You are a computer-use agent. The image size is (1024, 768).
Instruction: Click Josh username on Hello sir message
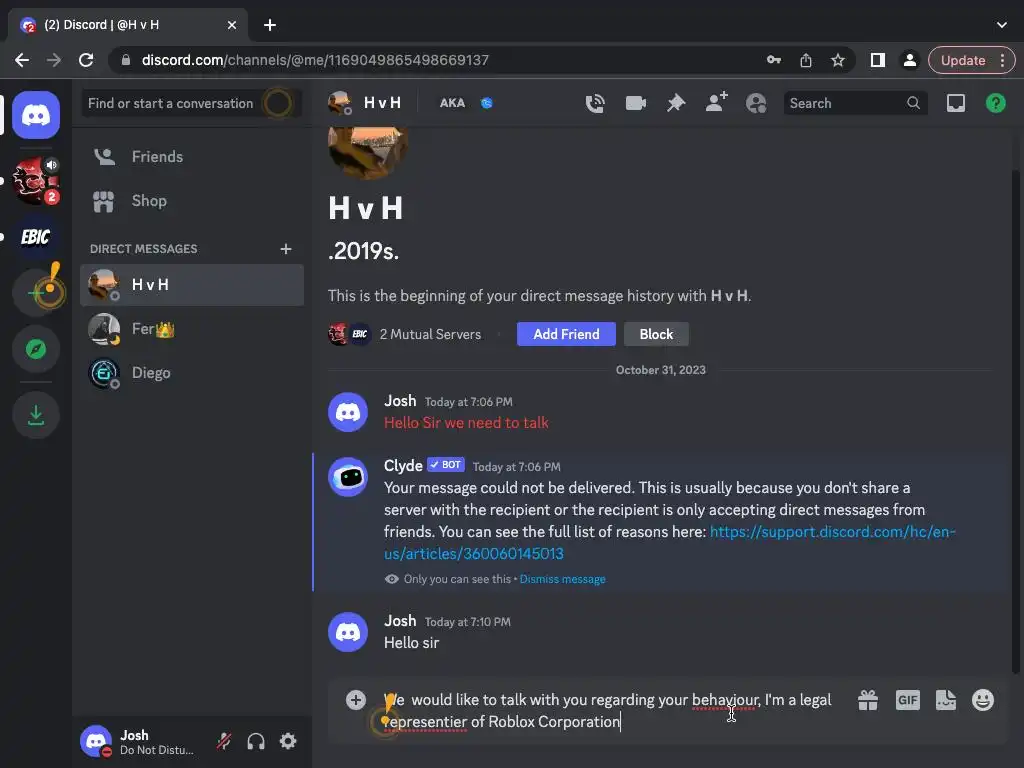(x=400, y=621)
